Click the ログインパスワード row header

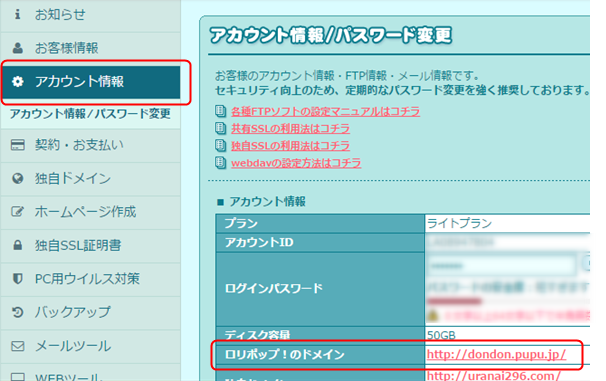tap(320, 289)
